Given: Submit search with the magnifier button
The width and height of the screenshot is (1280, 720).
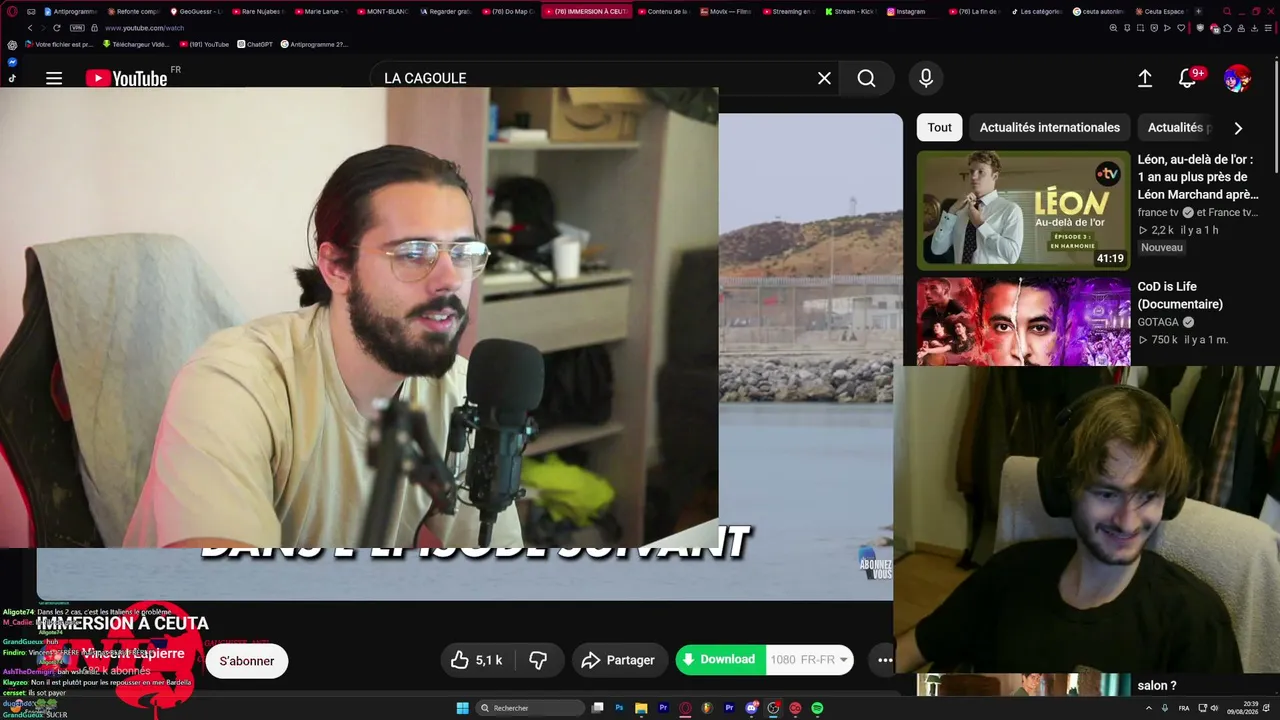Looking at the screenshot, I should click(866, 78).
